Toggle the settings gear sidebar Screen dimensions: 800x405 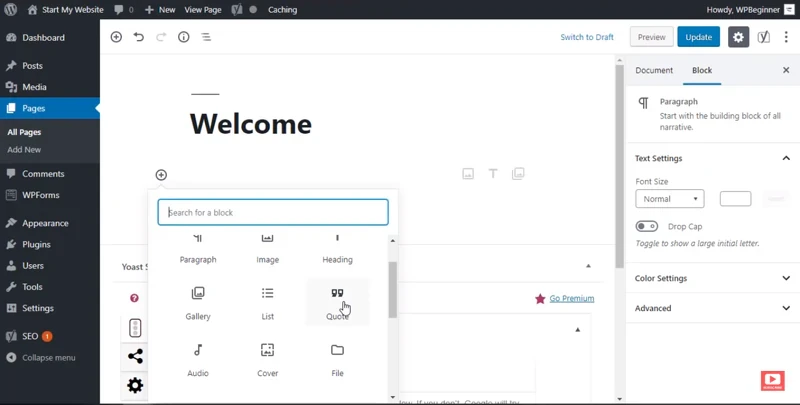point(738,37)
